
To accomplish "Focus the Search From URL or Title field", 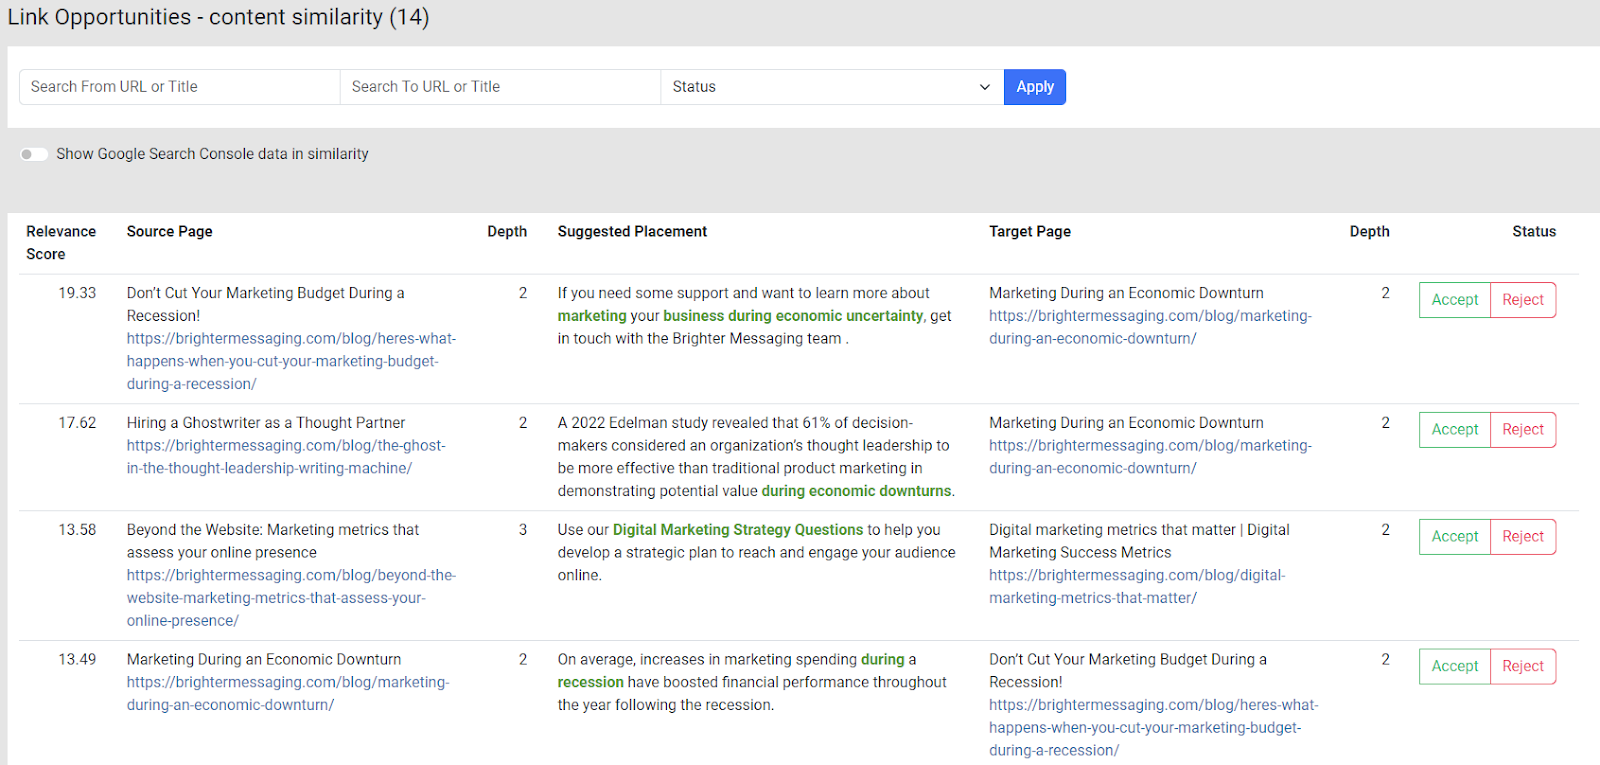I will point(179,87).
